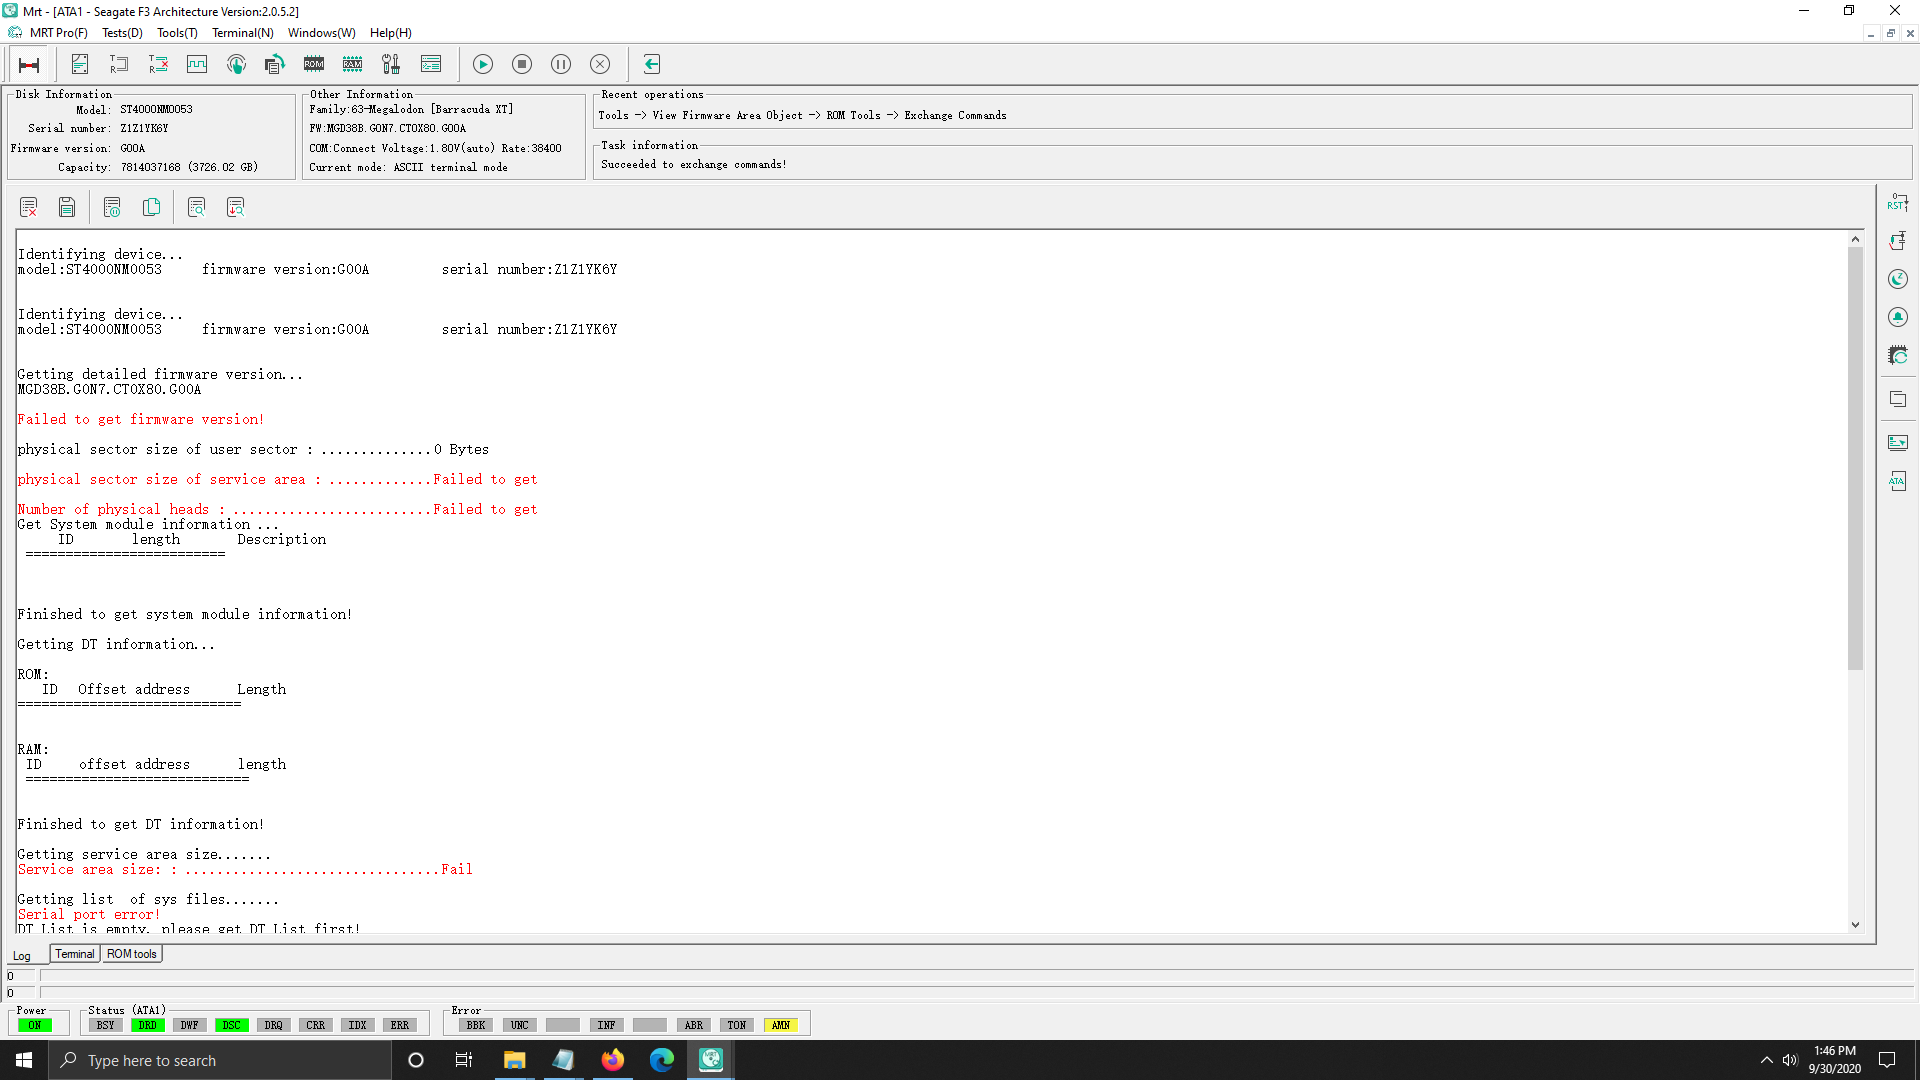Click the RAM chip toolbar icon
The image size is (1920, 1080).
coord(352,64)
